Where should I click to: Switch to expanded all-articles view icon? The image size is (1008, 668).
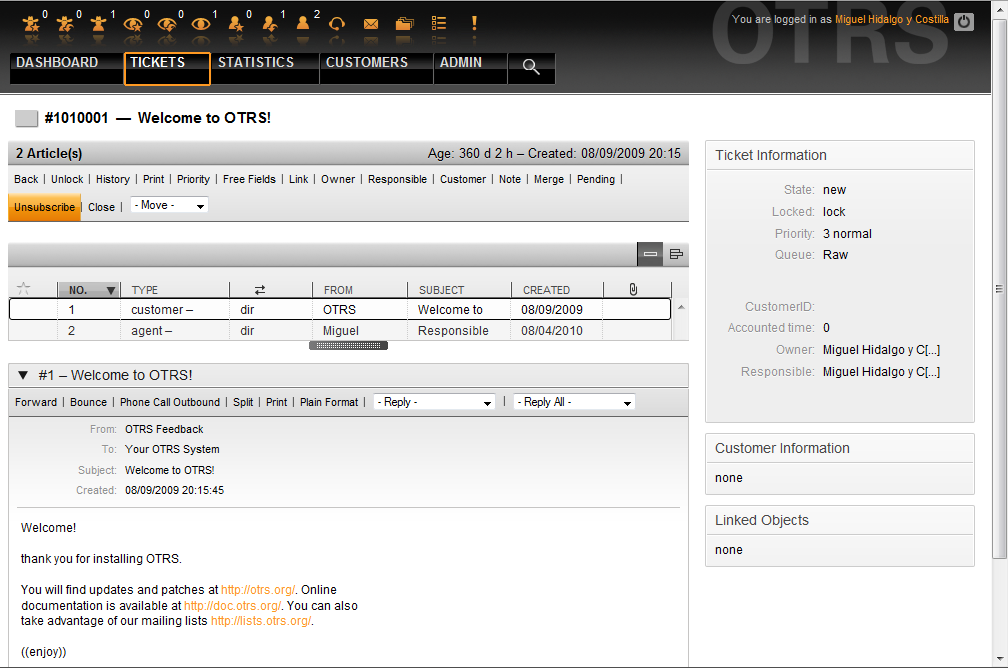(x=676, y=254)
